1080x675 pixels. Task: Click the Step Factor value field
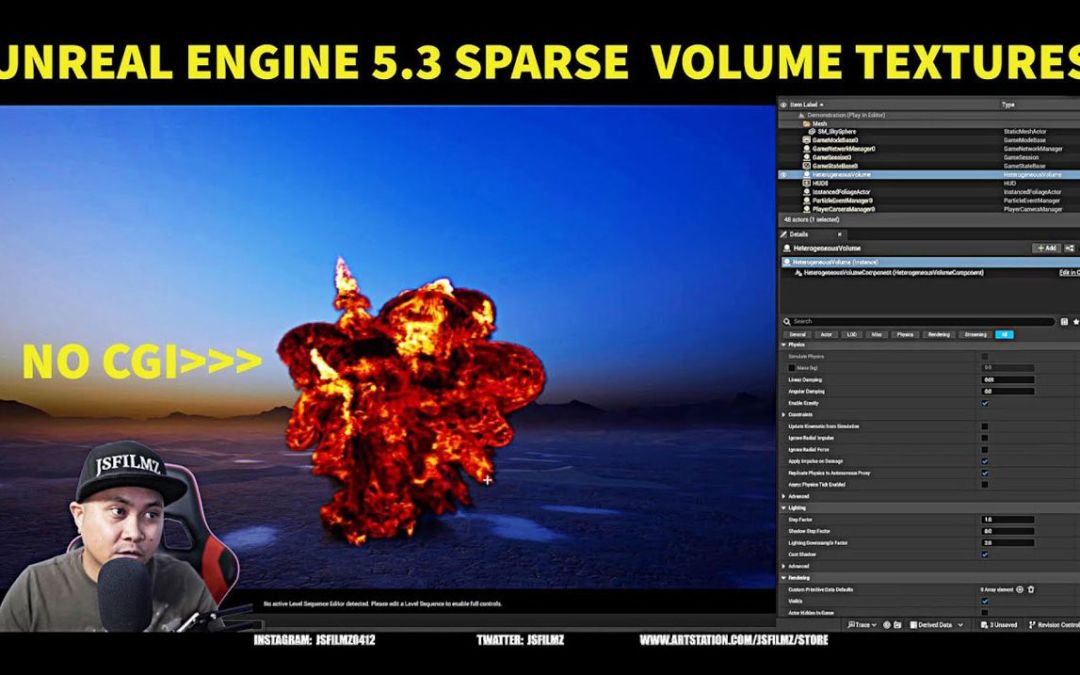click(x=1008, y=519)
